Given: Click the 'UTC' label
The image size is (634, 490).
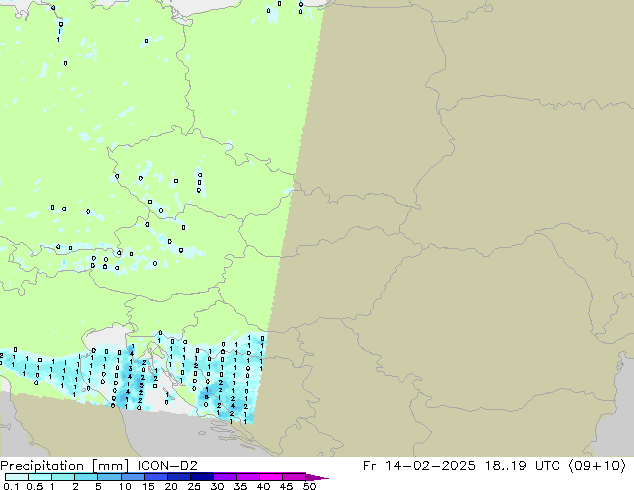Looking at the screenshot, I should click(547, 466).
